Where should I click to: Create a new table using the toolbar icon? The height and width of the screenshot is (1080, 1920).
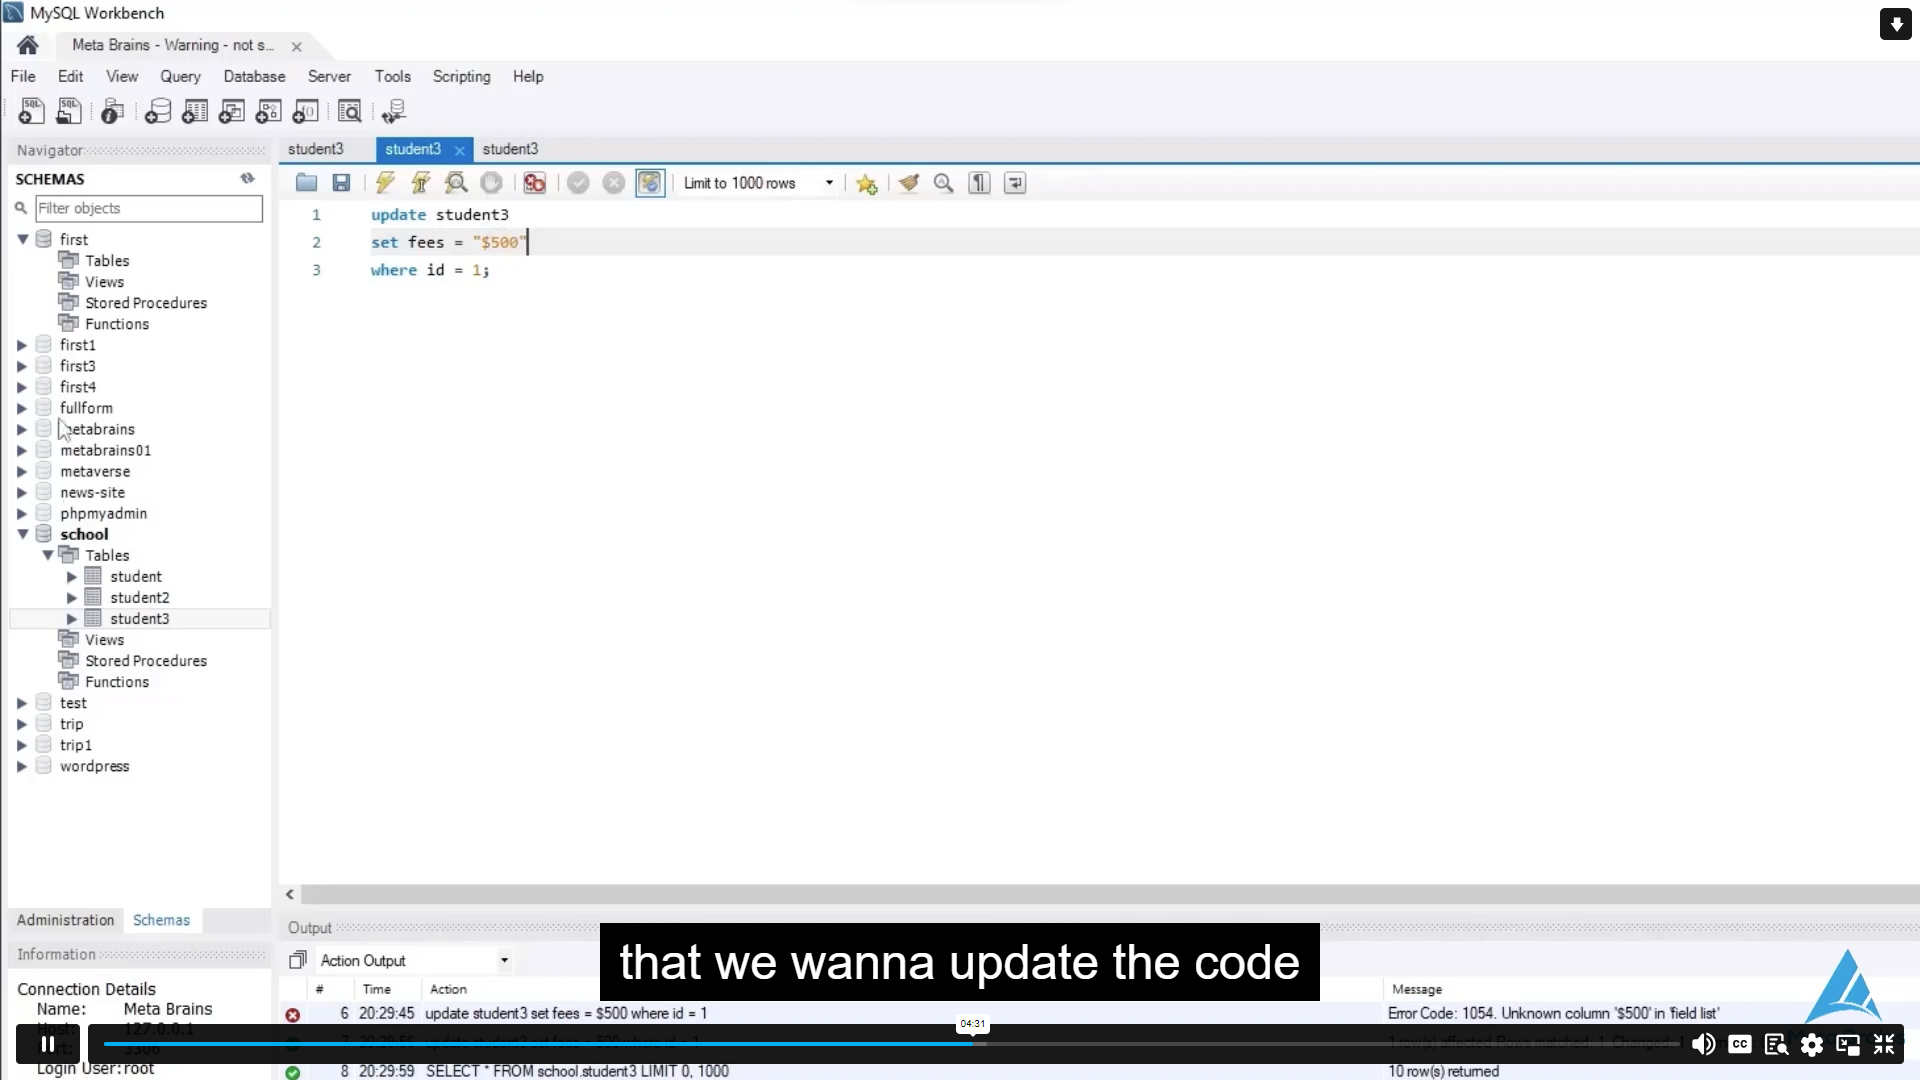pyautogui.click(x=195, y=111)
